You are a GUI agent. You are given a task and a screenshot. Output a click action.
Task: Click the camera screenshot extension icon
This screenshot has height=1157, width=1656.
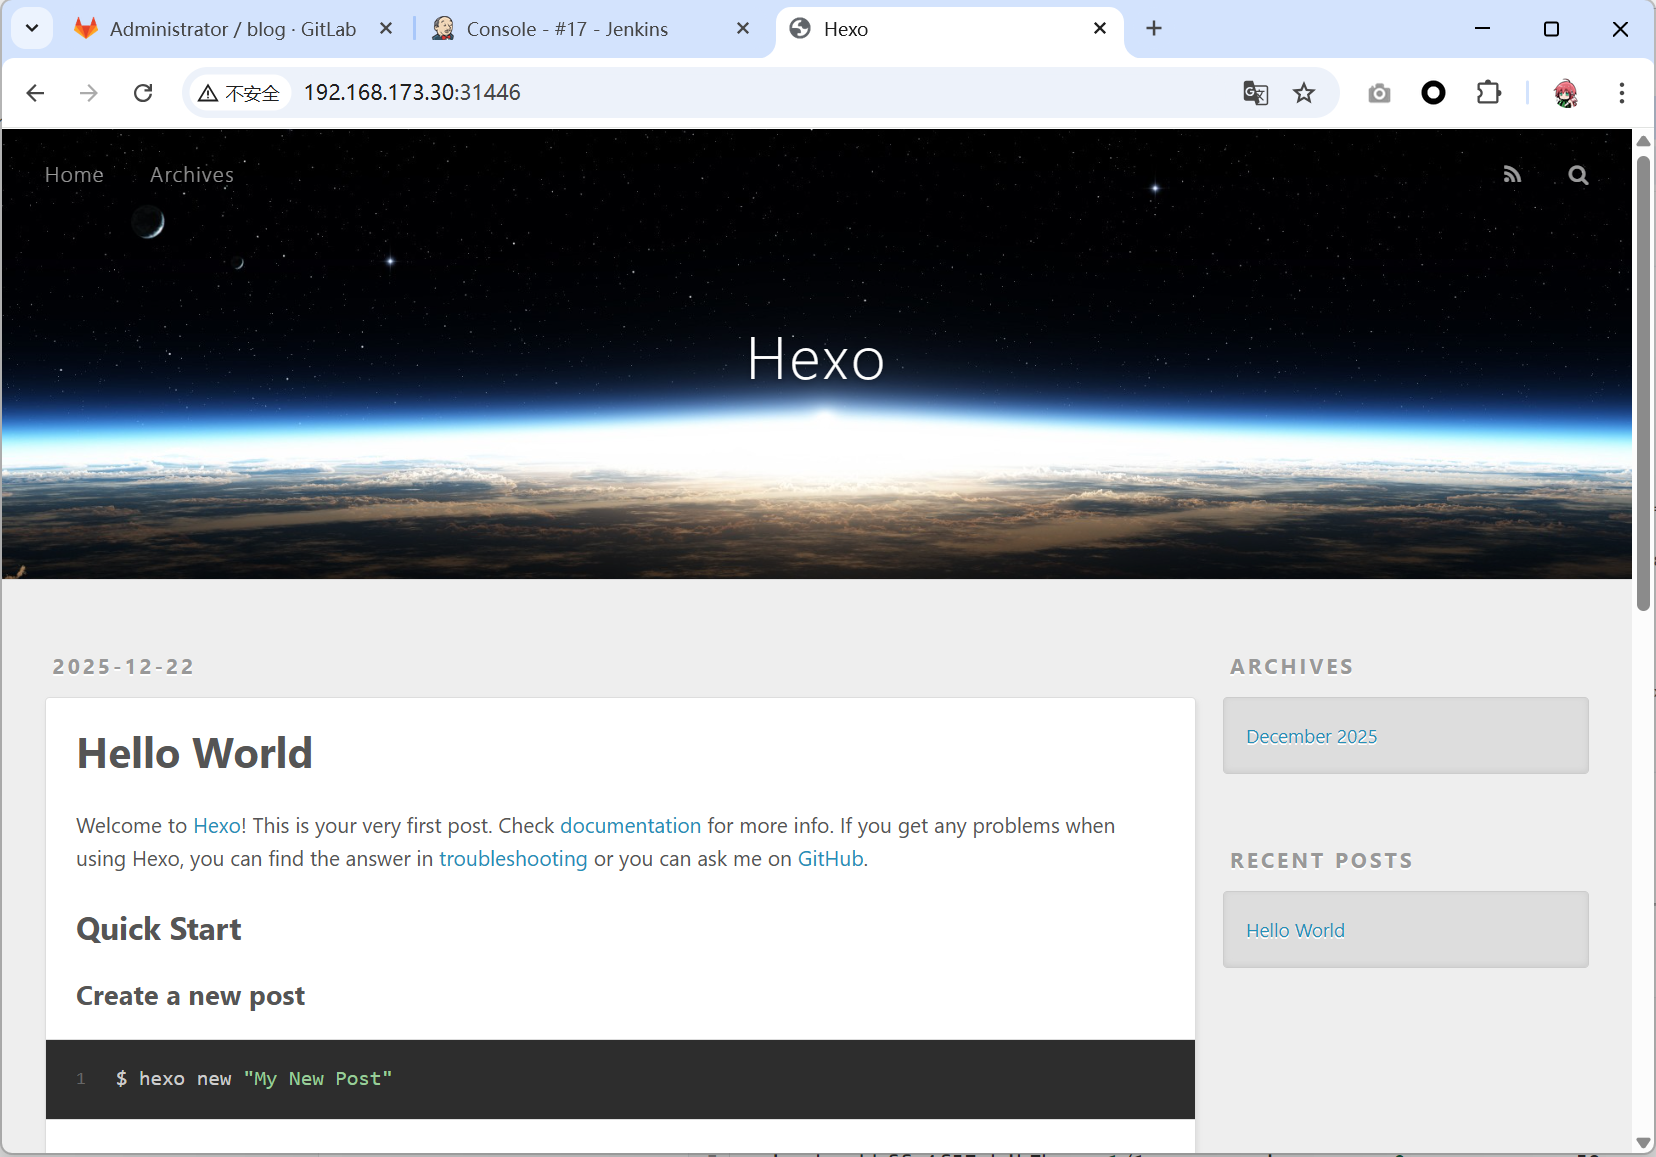pos(1379,93)
